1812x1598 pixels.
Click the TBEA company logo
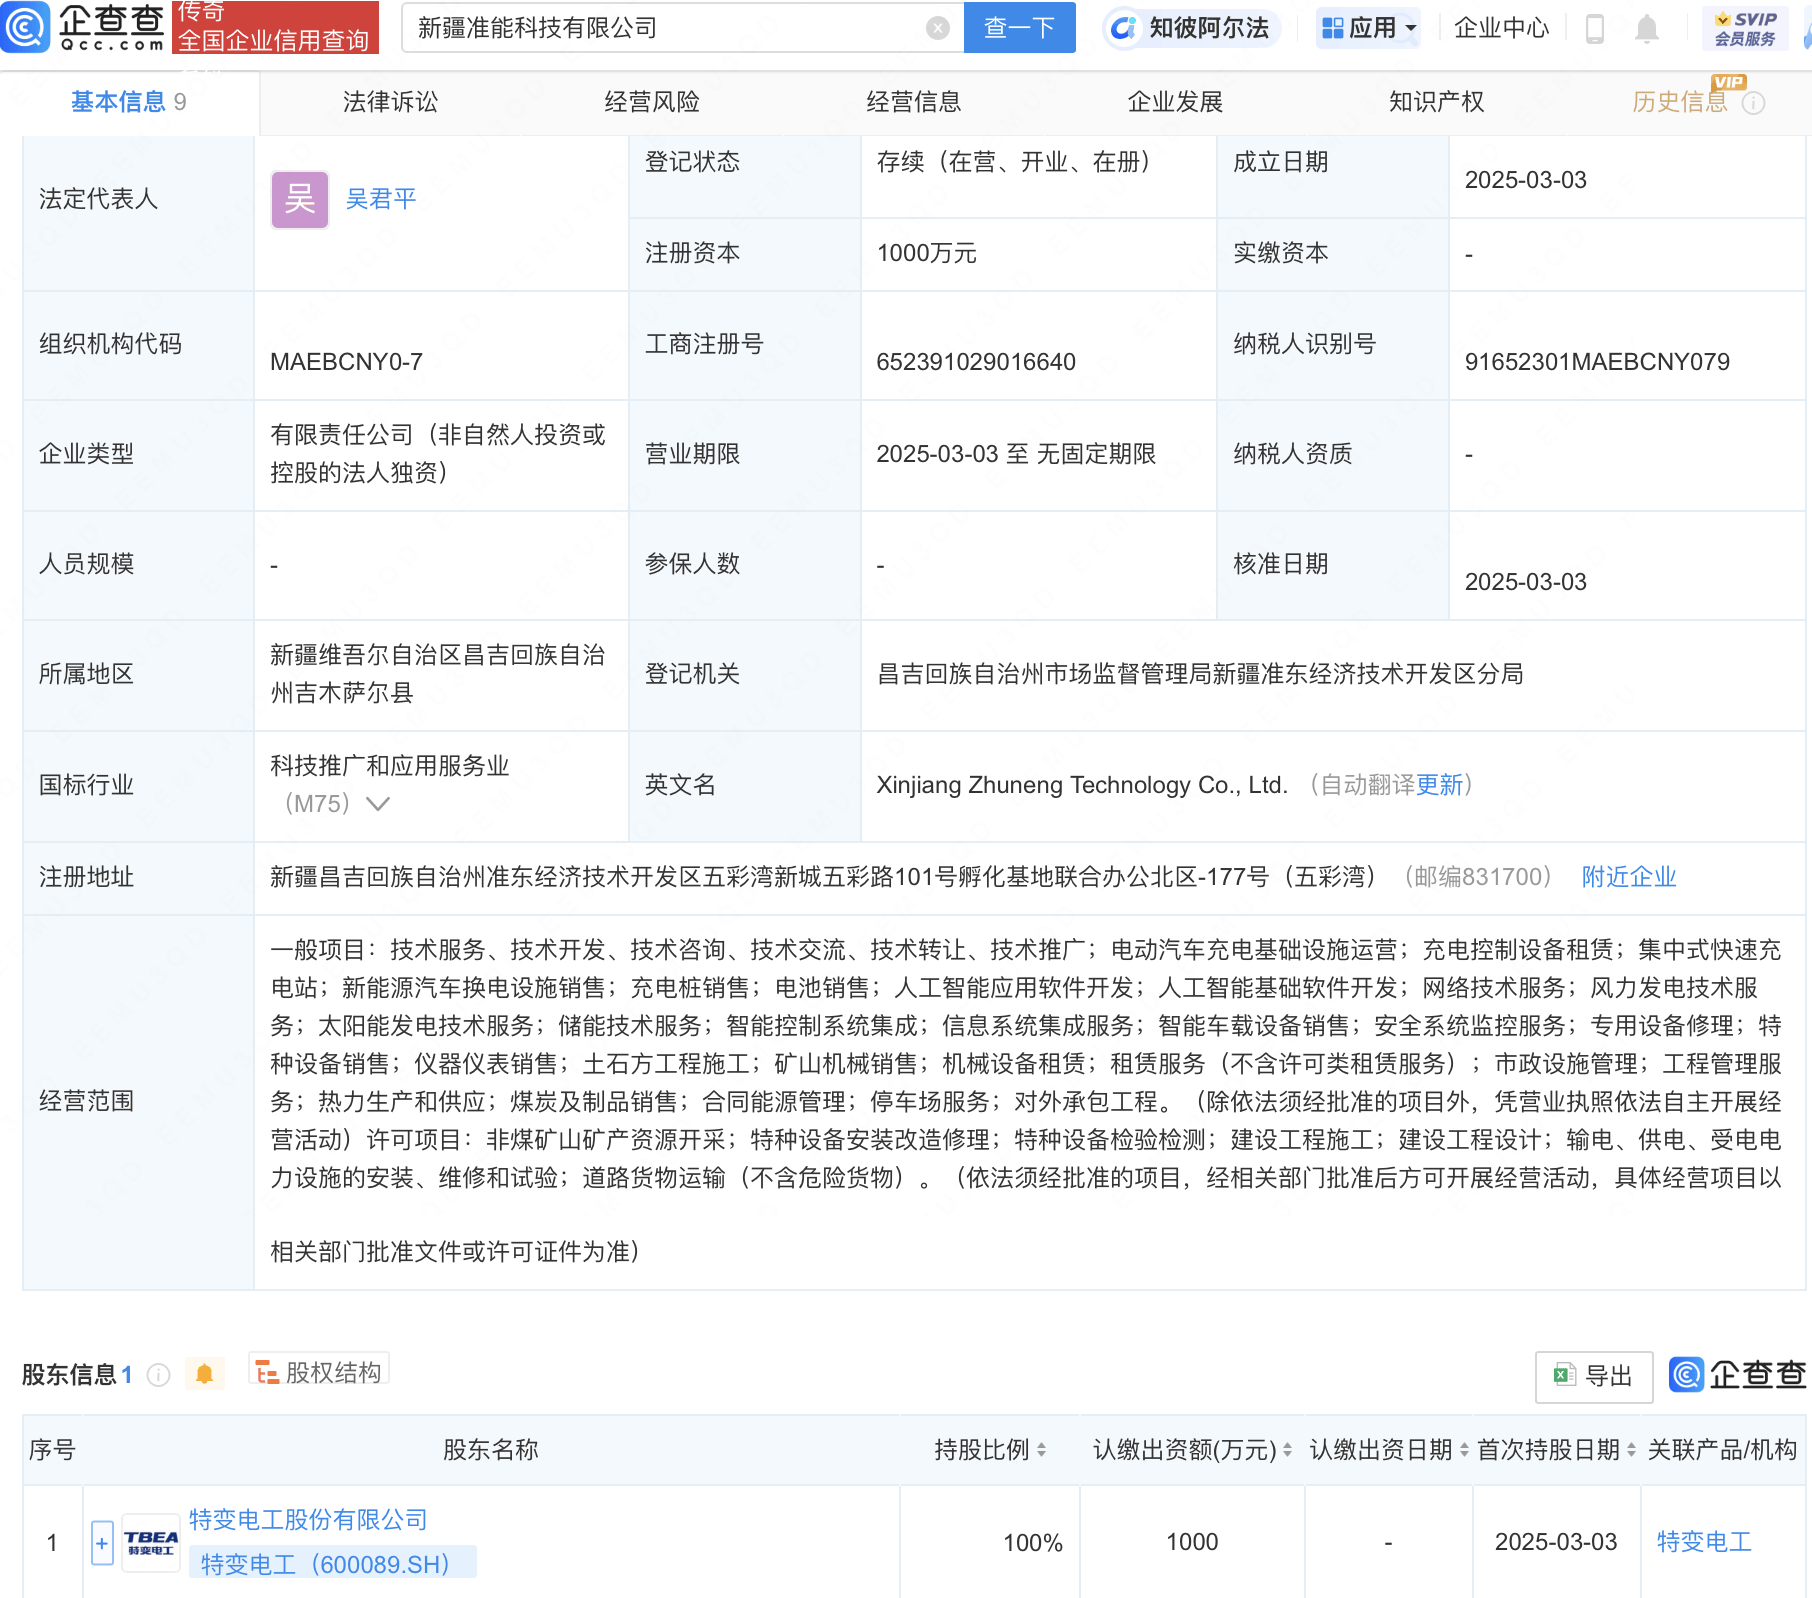[x=151, y=1544]
